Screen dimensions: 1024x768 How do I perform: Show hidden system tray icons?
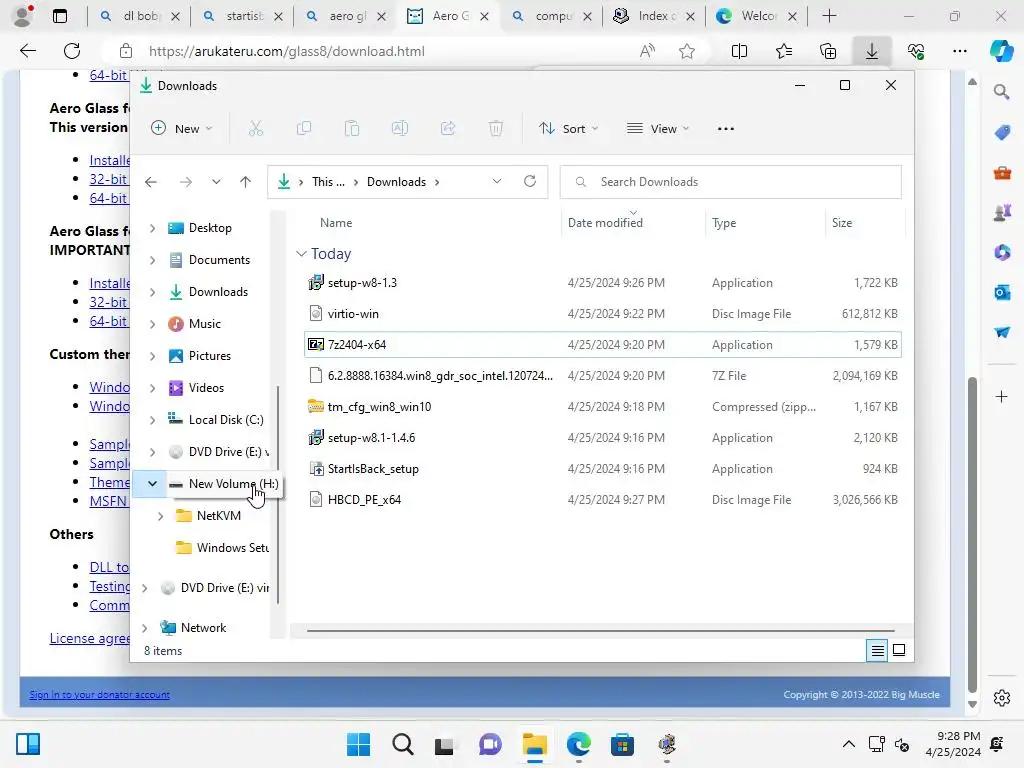[x=848, y=744]
